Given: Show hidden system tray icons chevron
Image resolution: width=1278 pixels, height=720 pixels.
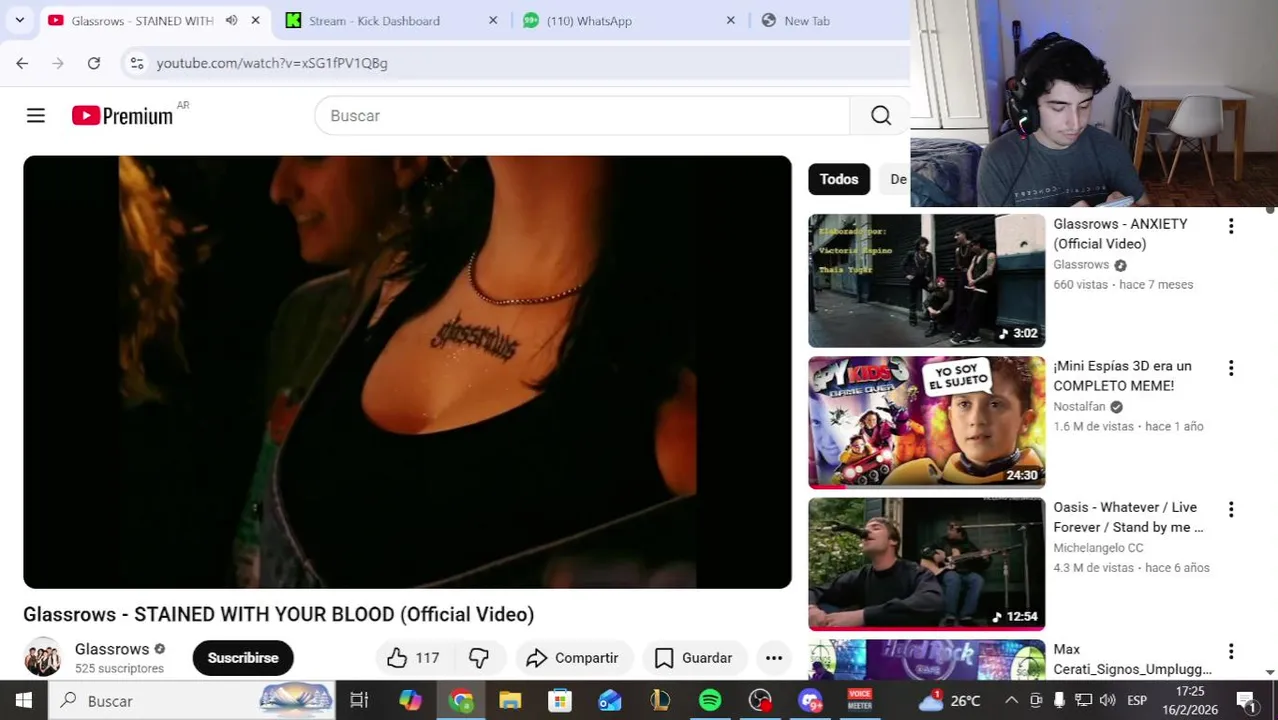Looking at the screenshot, I should coord(1011,701).
